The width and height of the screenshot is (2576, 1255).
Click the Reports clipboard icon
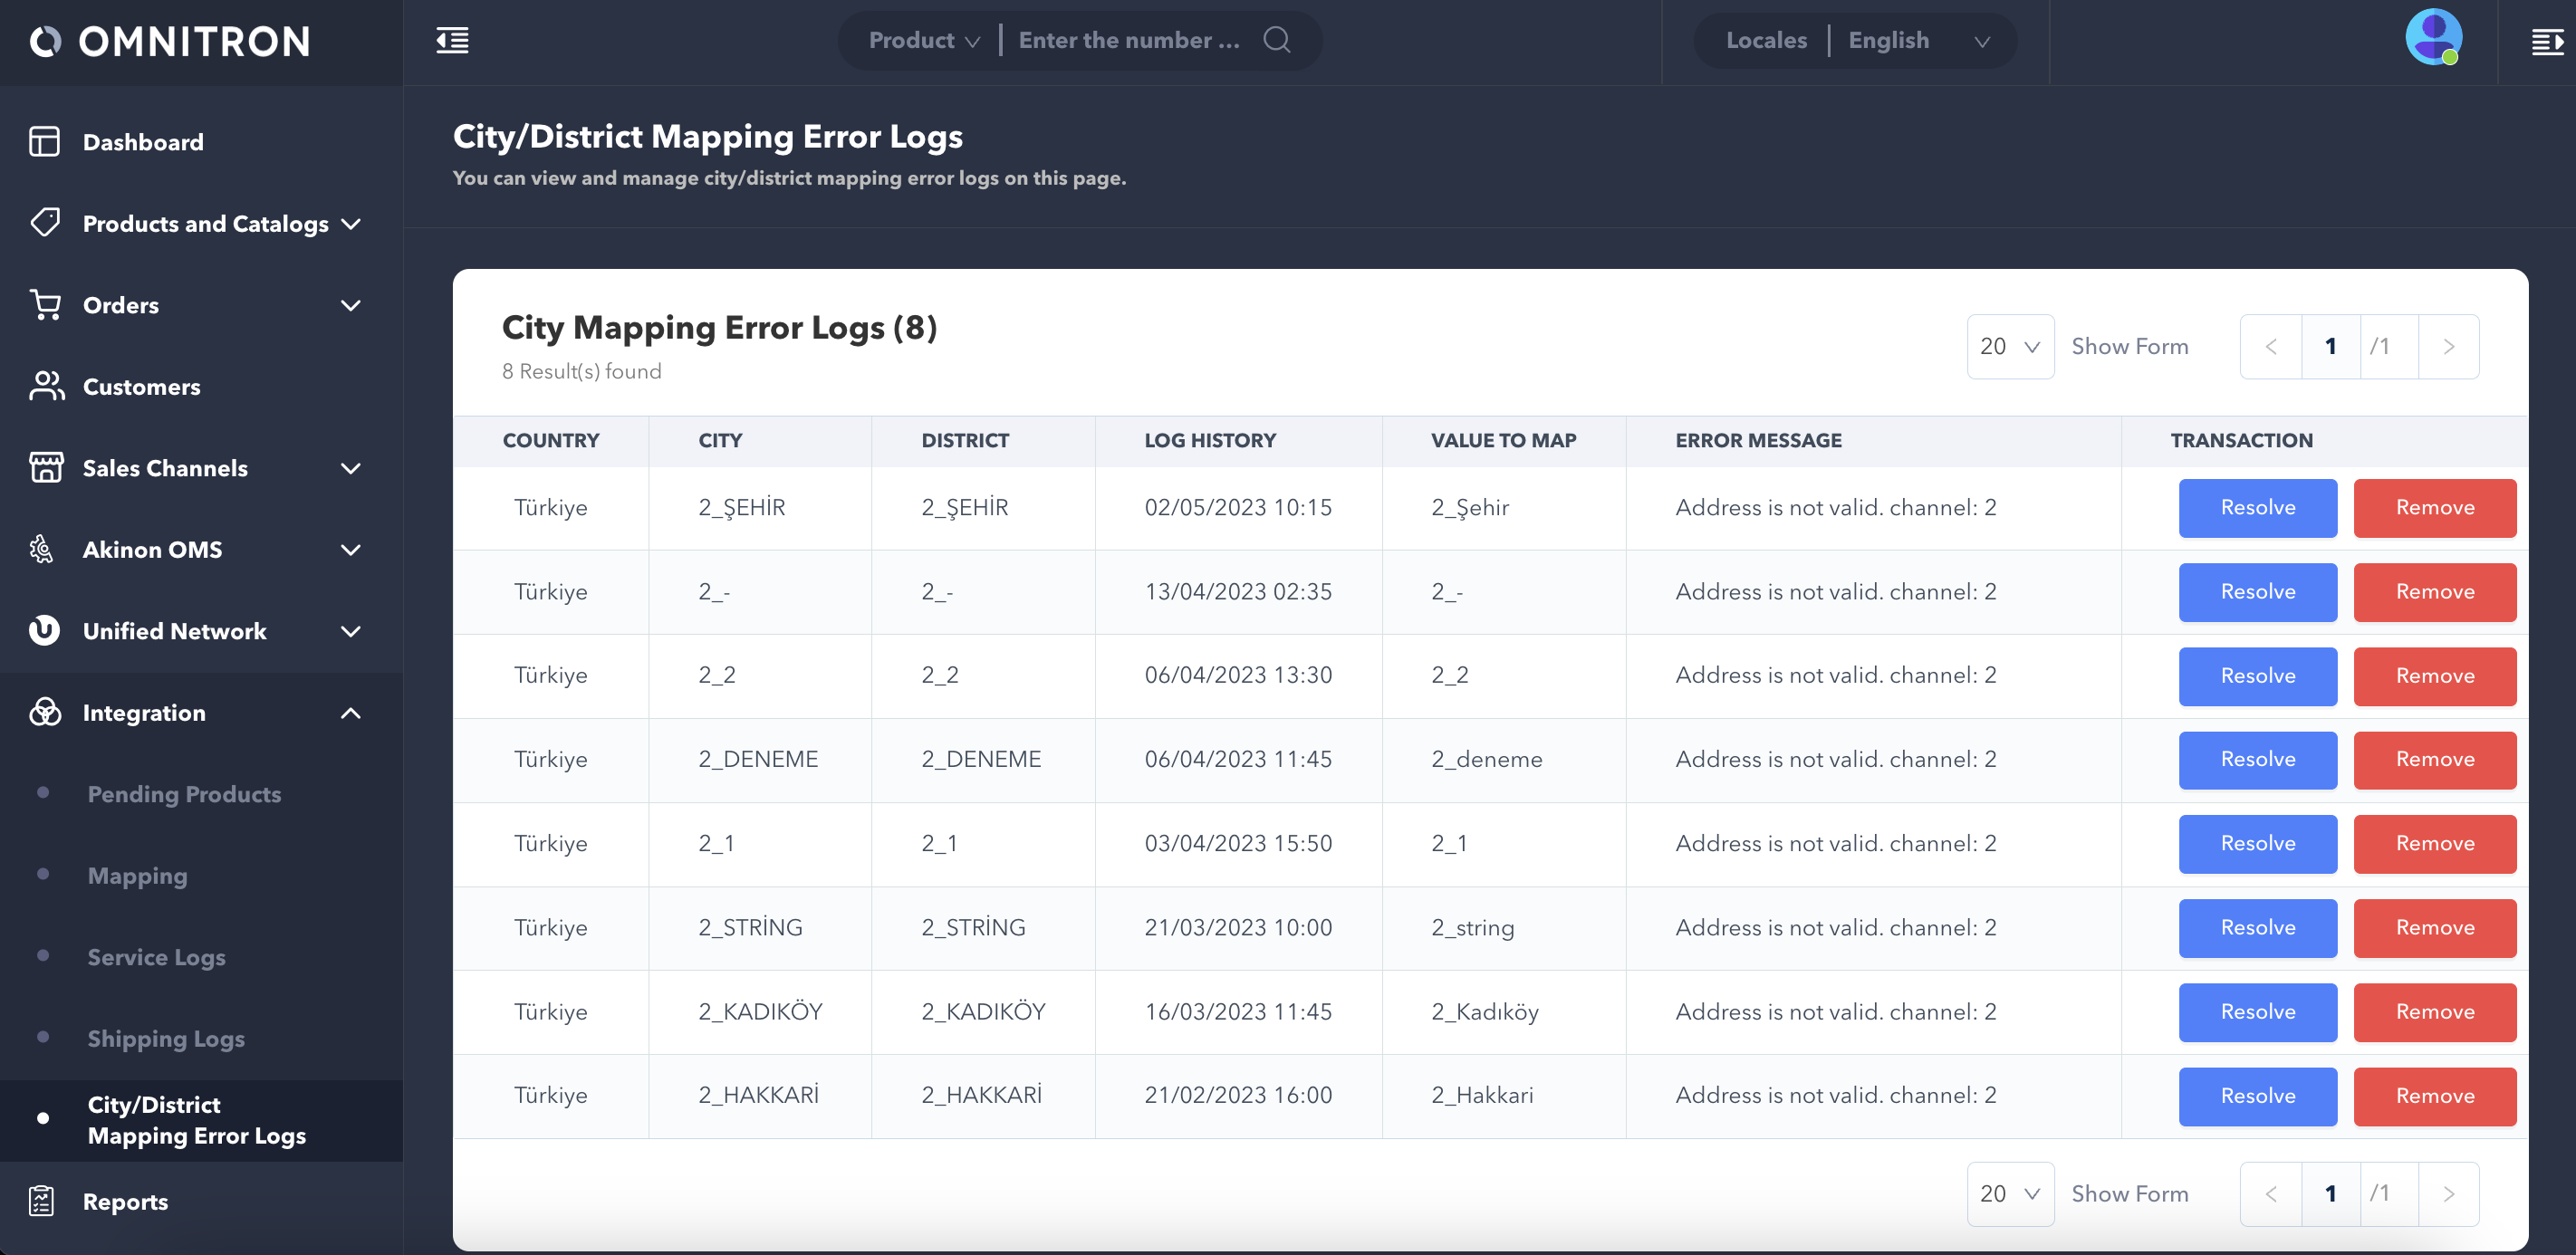click(42, 1200)
